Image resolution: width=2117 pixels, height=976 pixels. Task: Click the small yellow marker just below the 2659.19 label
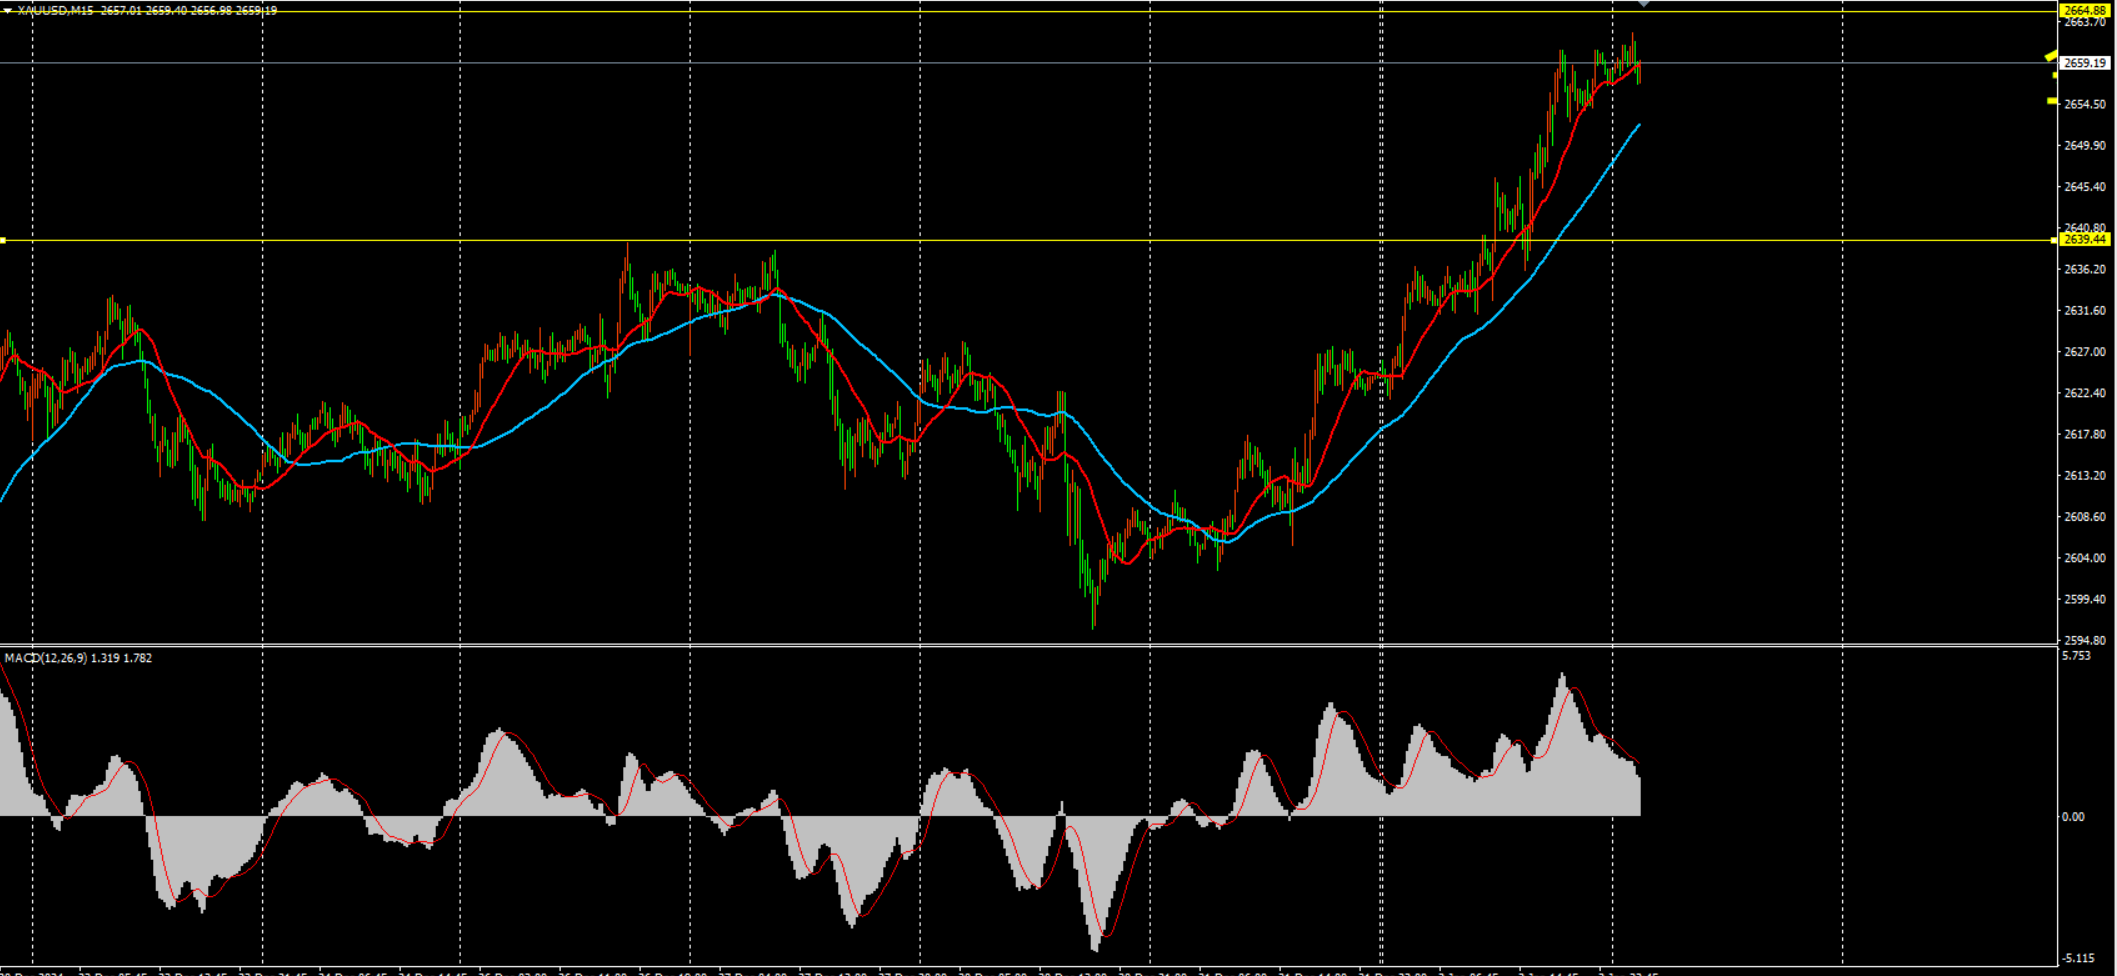[2055, 75]
